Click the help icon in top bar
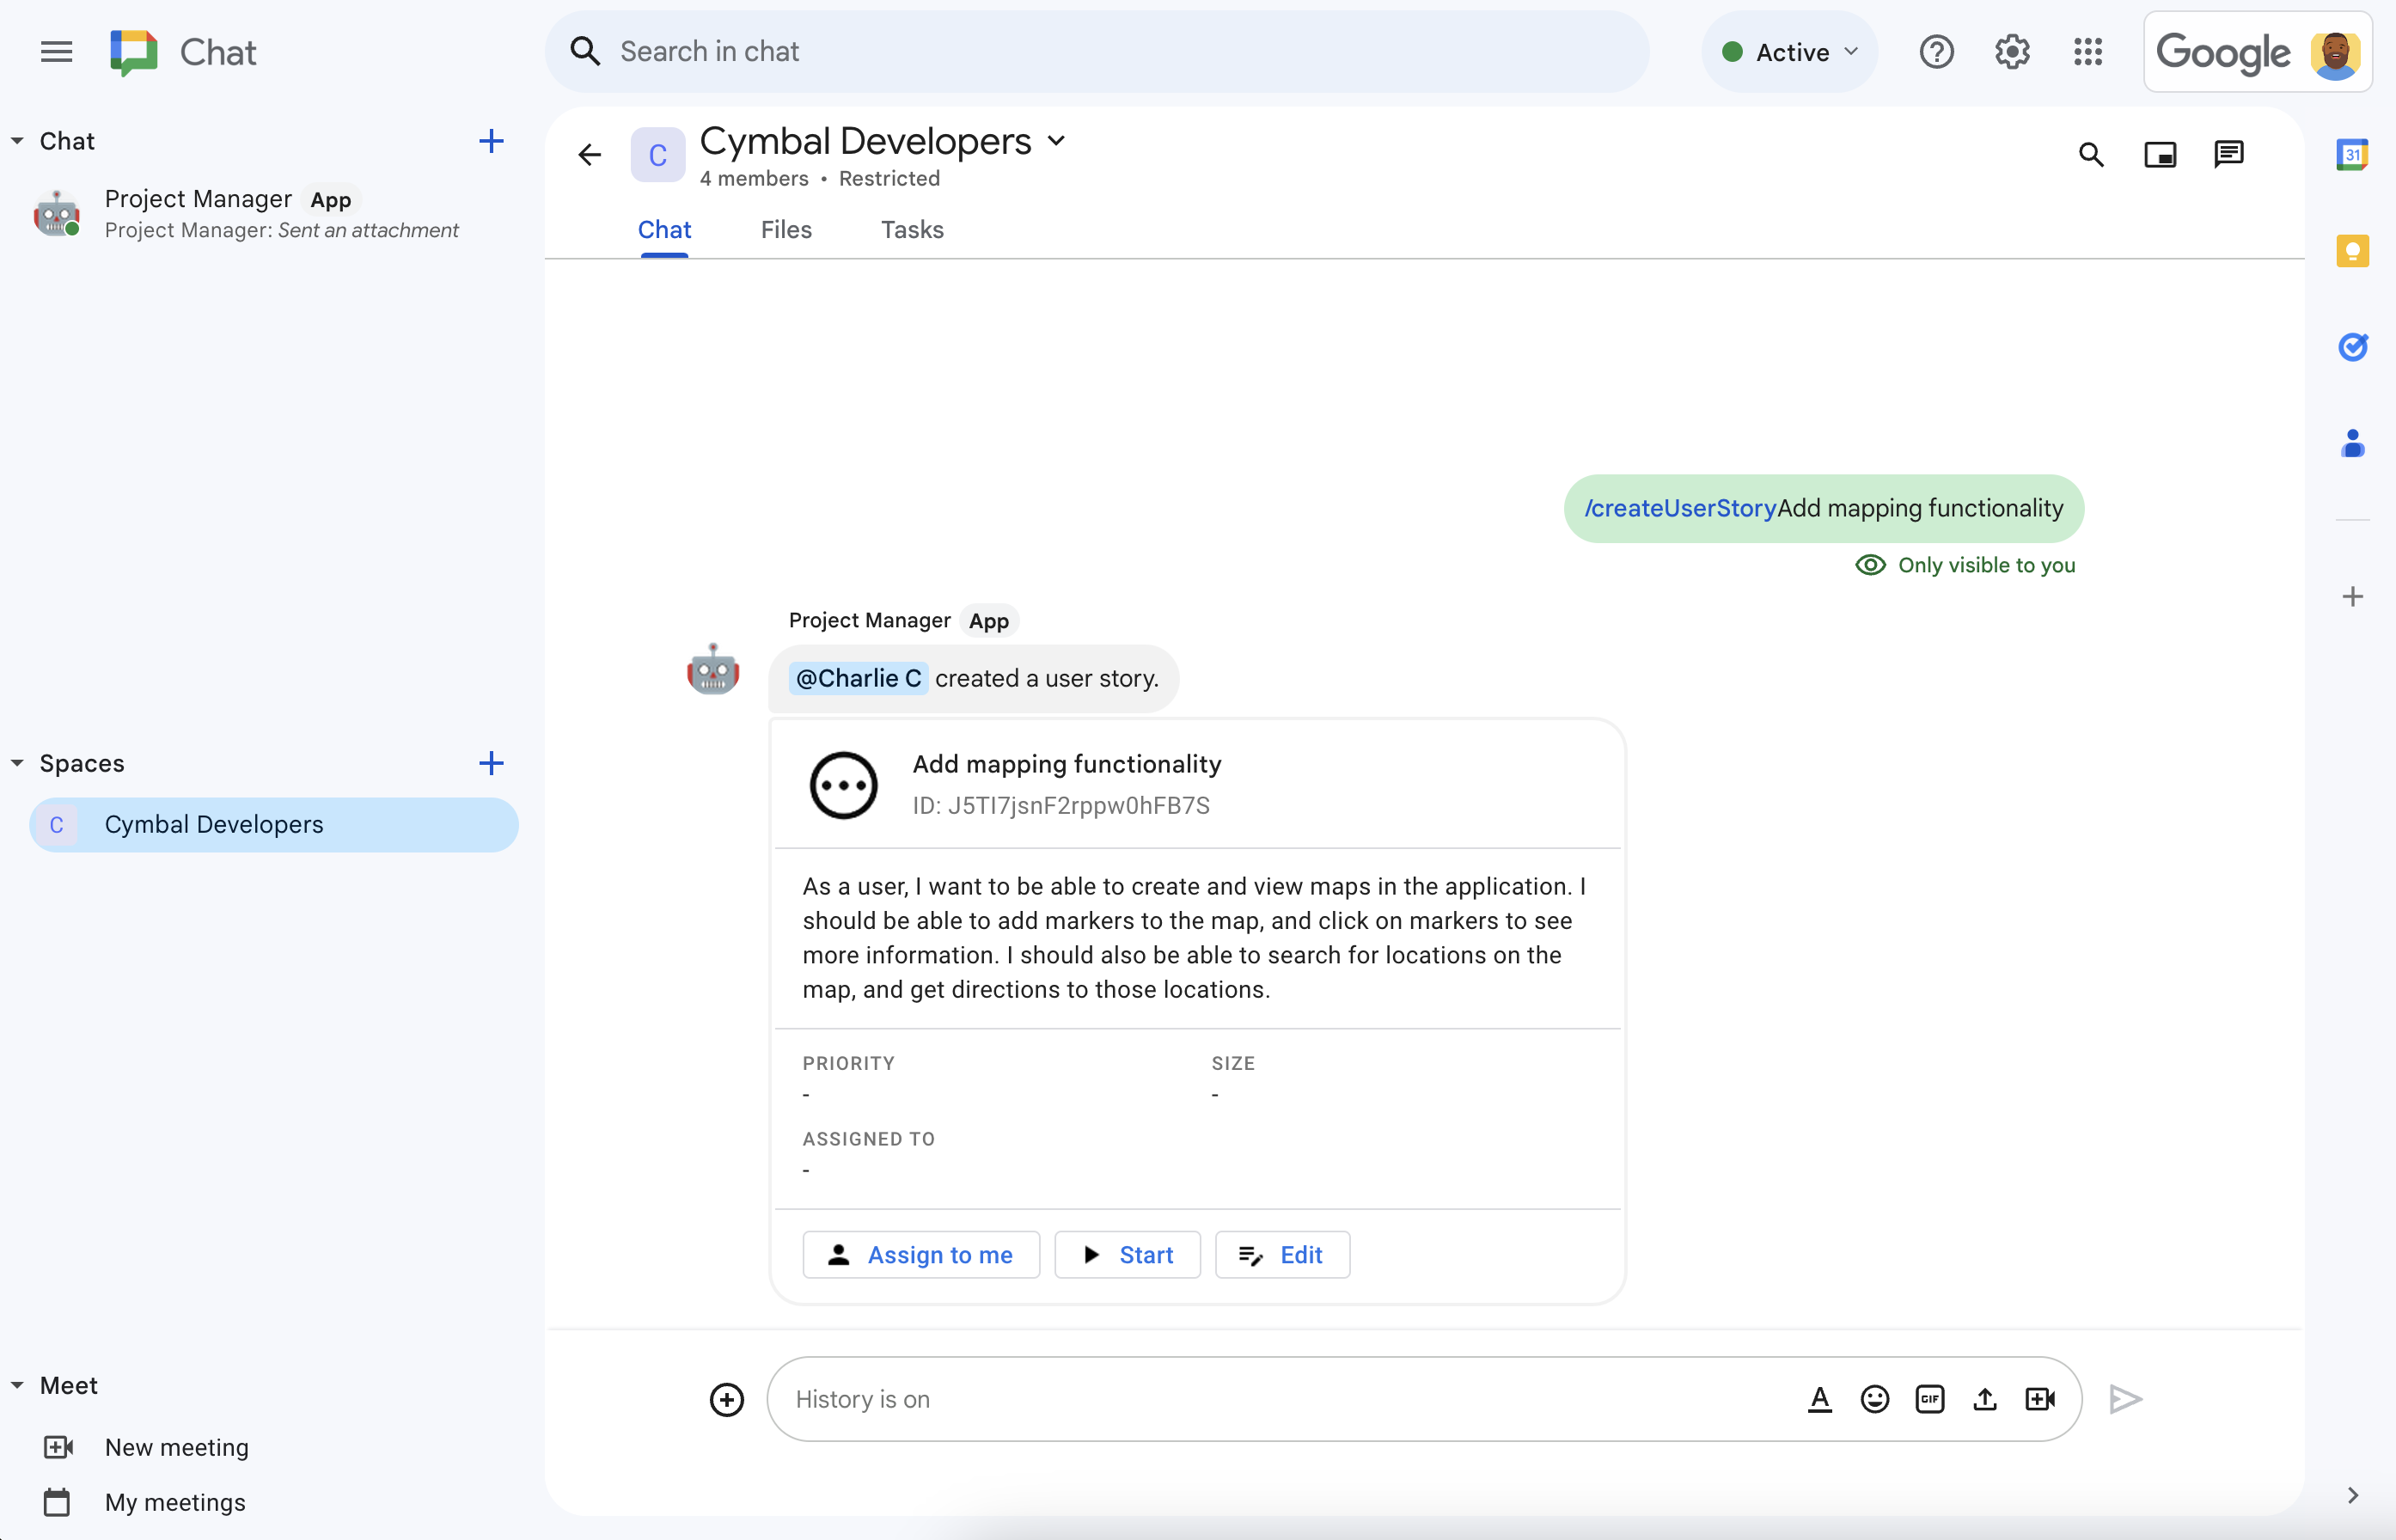This screenshot has width=2396, height=1540. pyautogui.click(x=1937, y=52)
